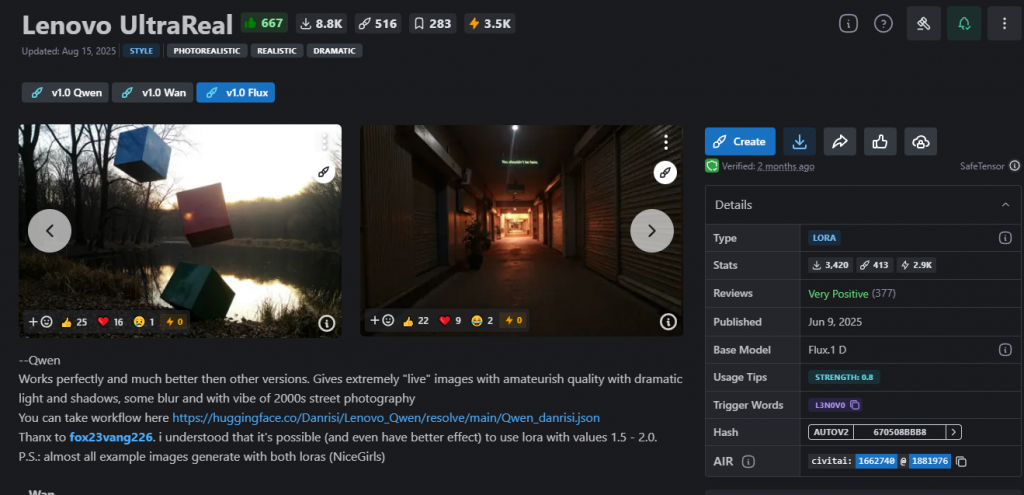Click the 516 generations badge

[379, 24]
